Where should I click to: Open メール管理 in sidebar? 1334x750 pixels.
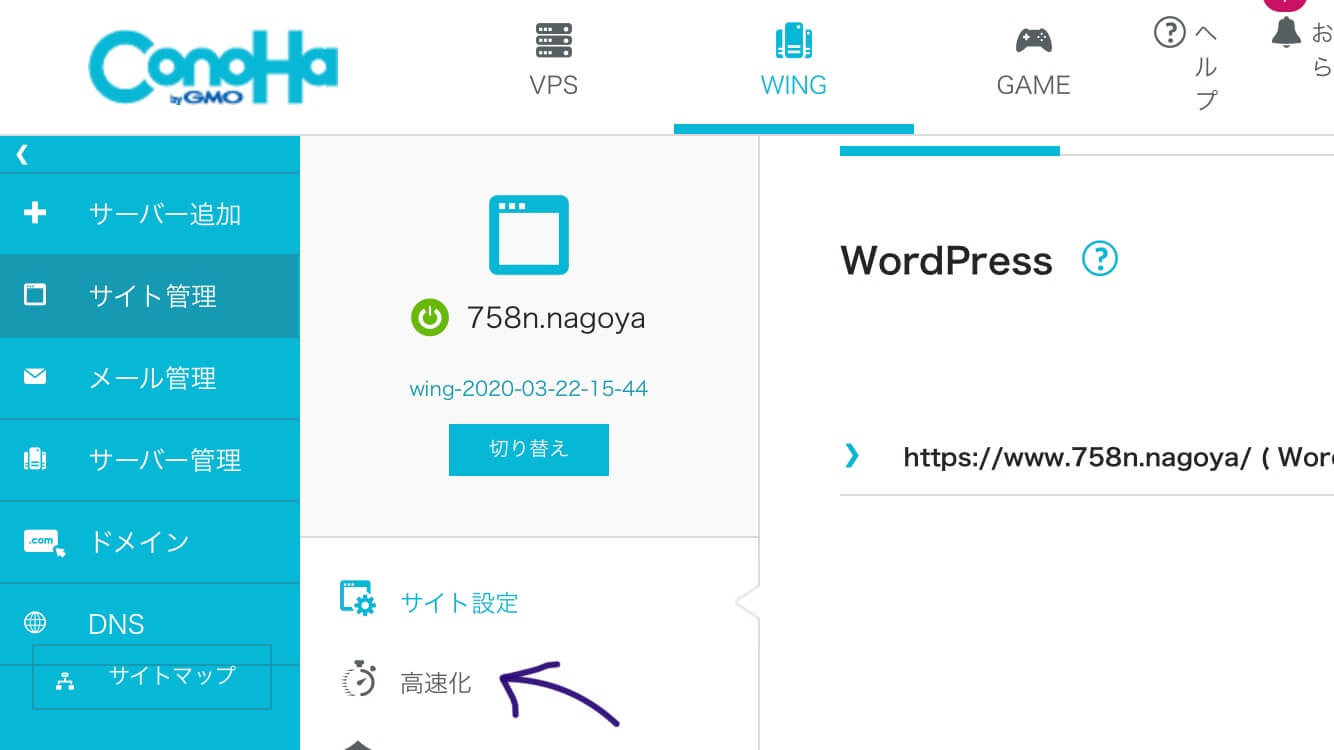coord(150,378)
